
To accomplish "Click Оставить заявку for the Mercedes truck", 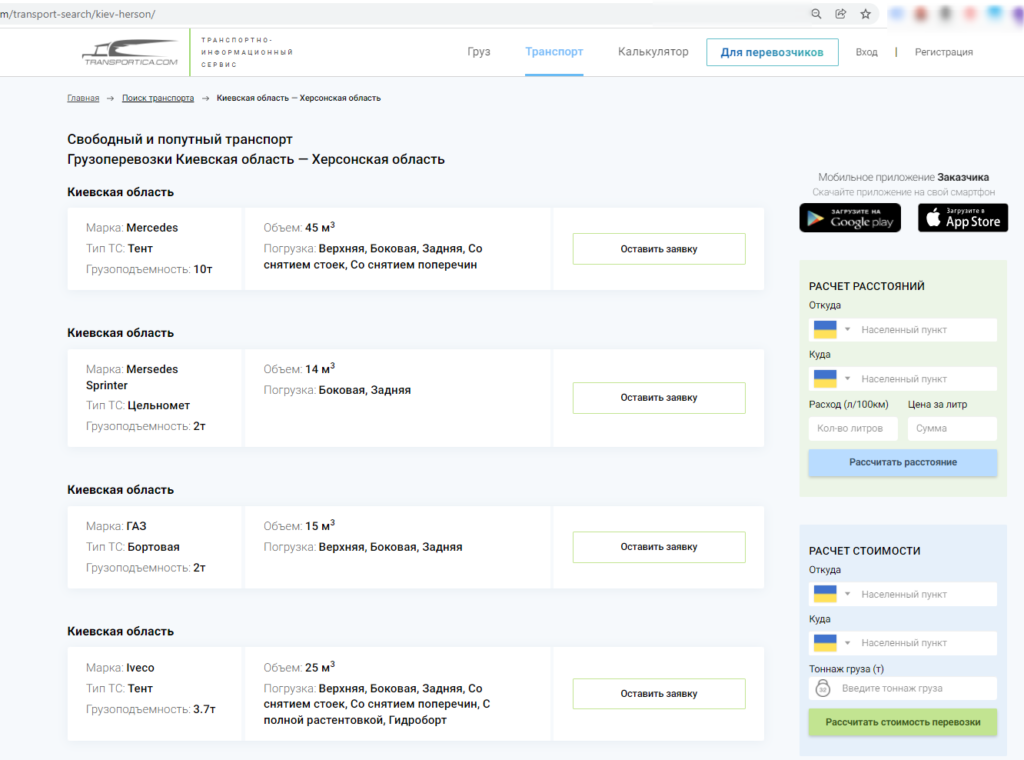I will pos(659,249).
